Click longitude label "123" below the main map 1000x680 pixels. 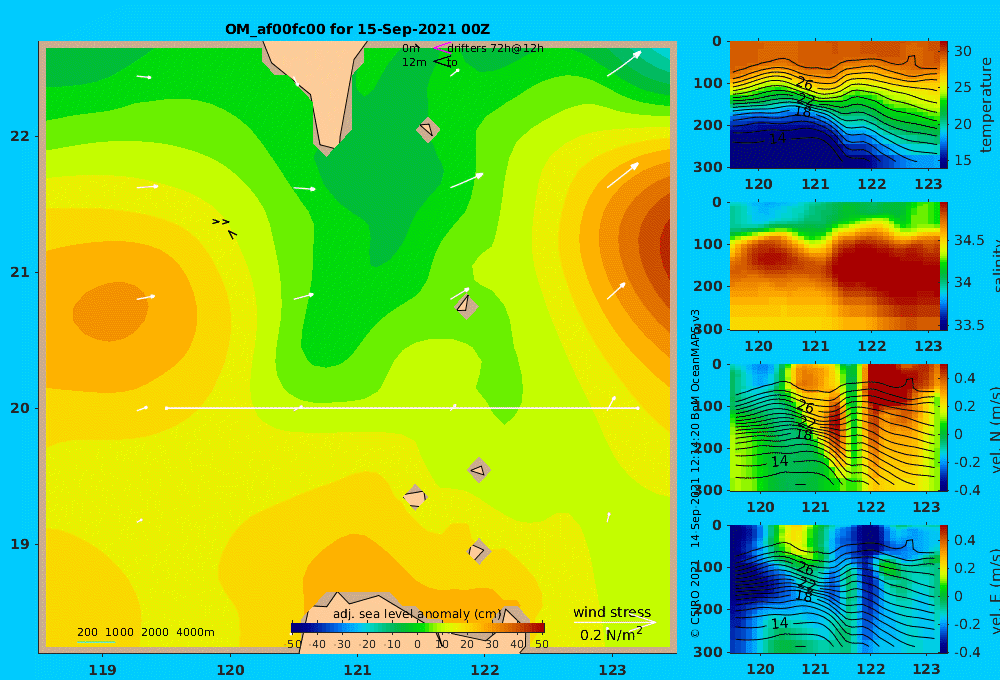pos(612,670)
